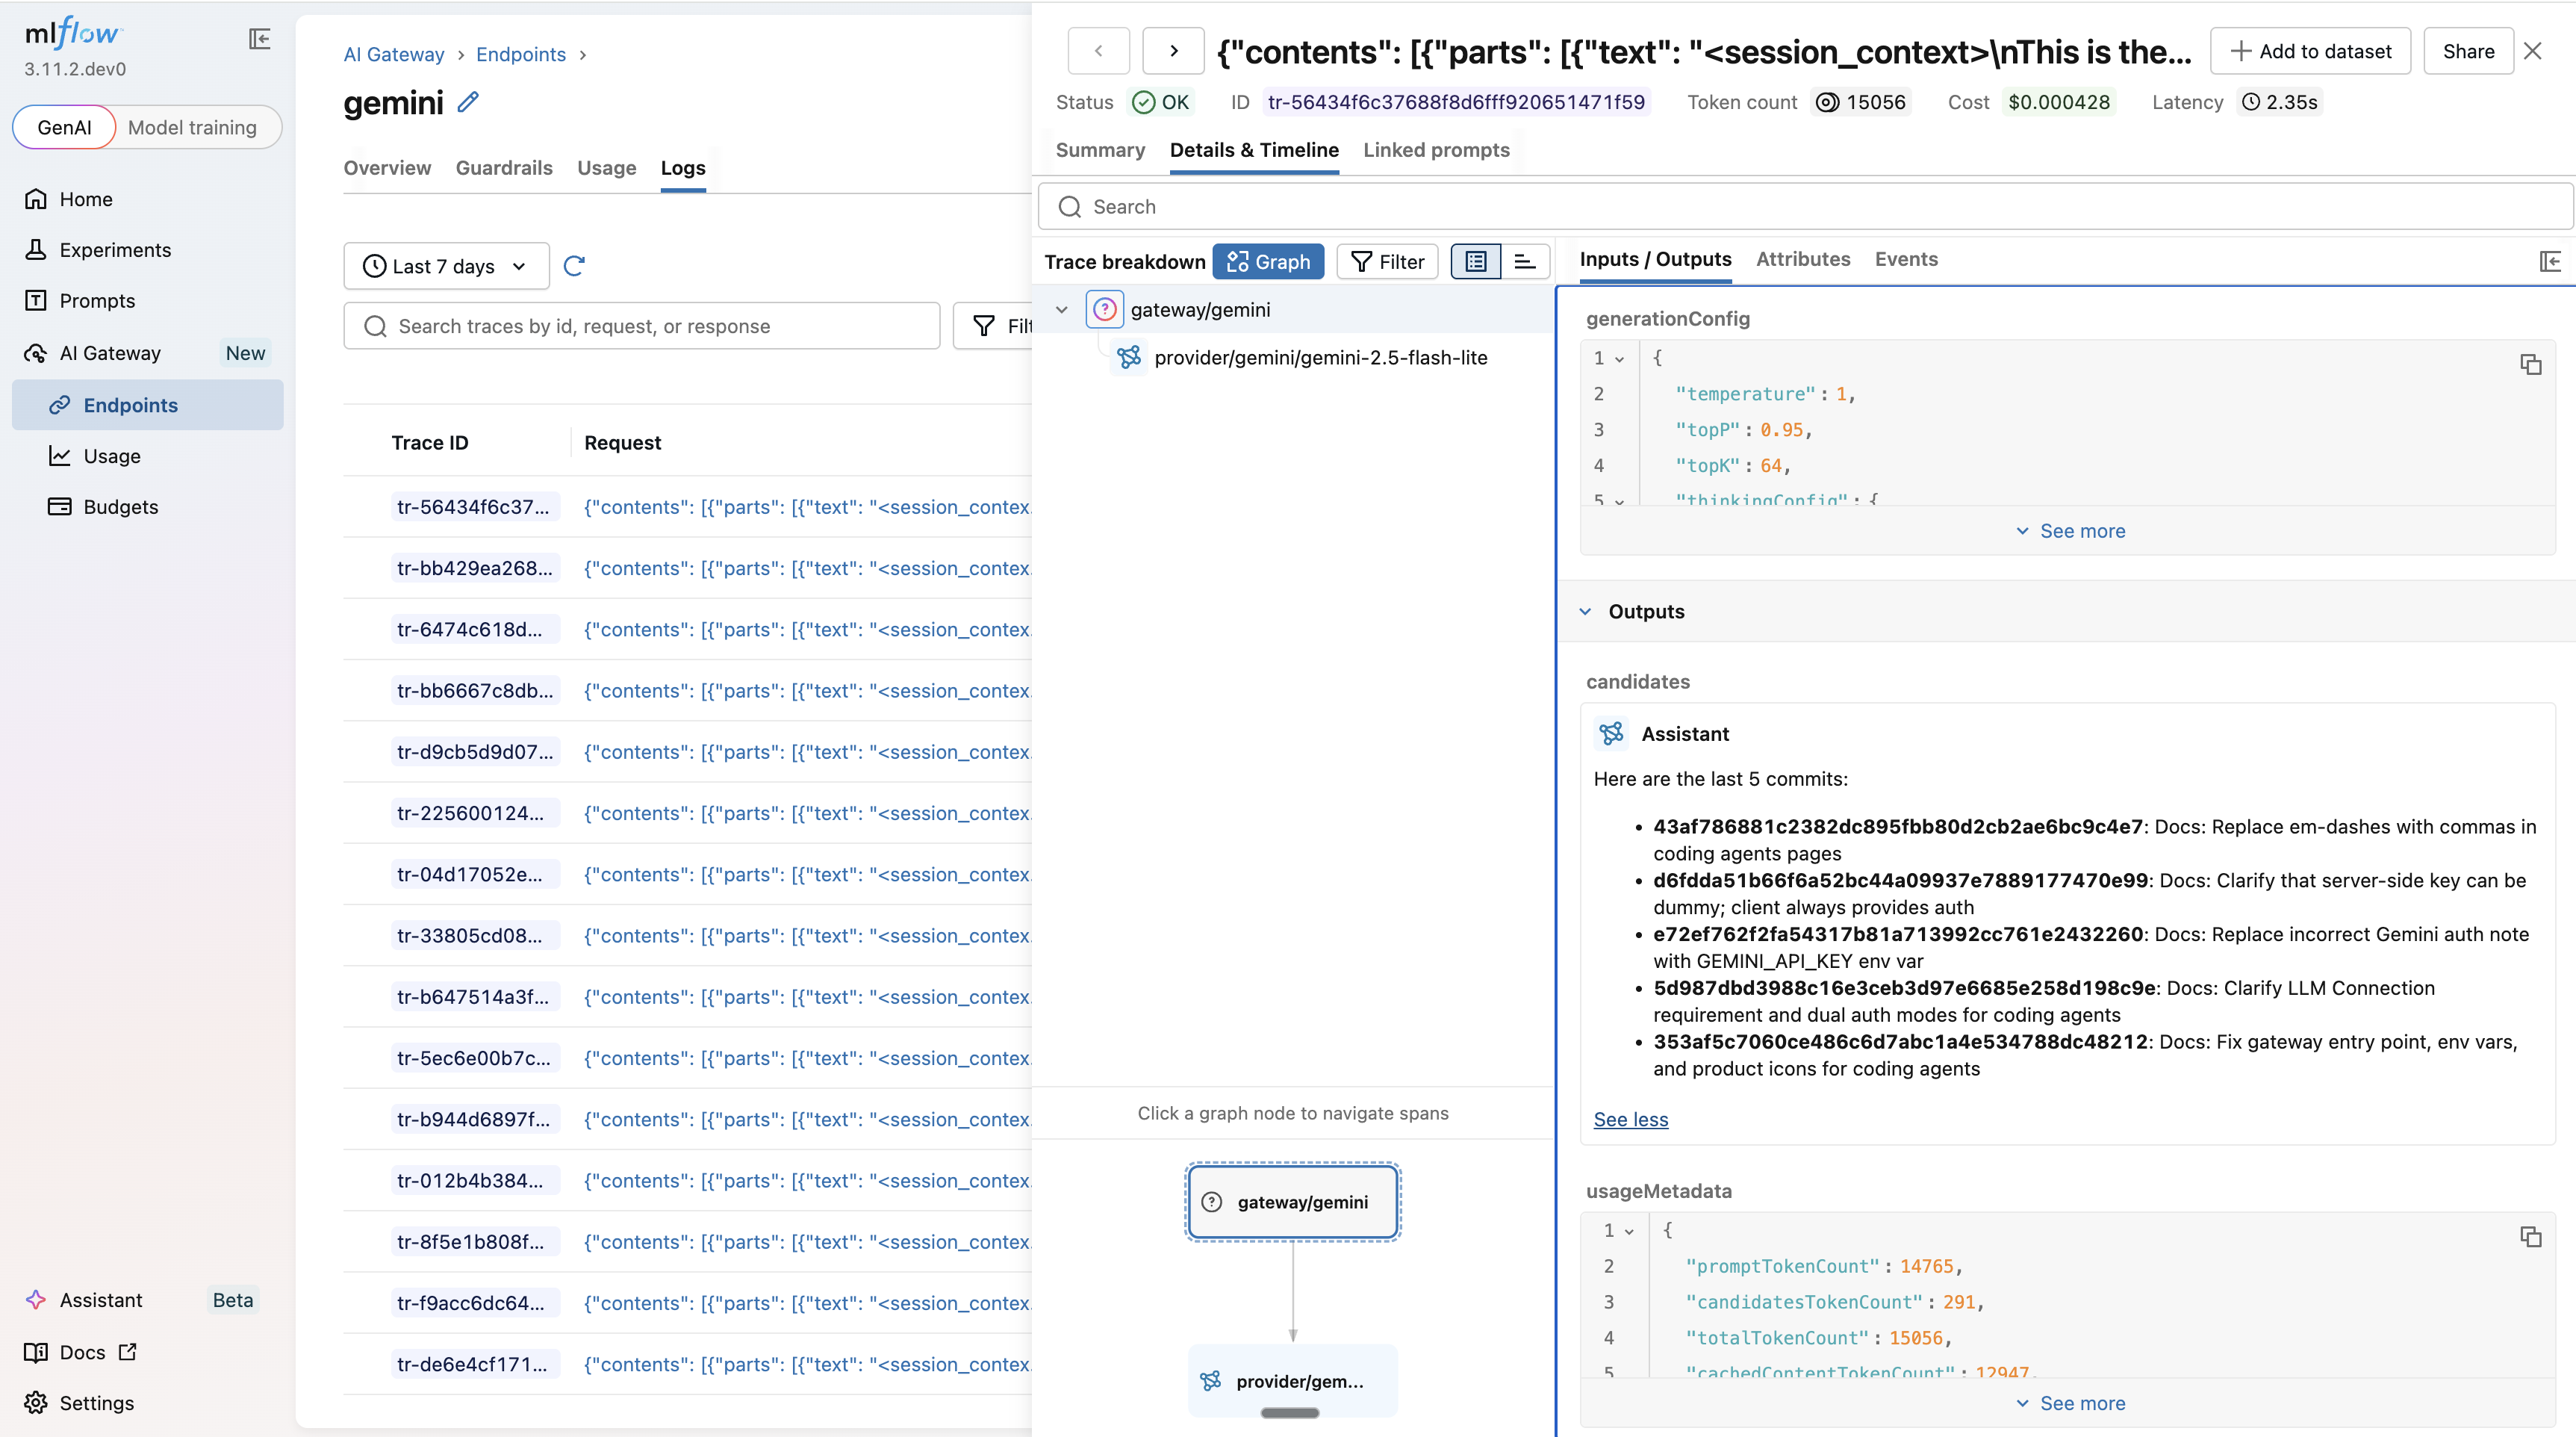Click the trace search by id field
Image resolution: width=2576 pixels, height=1437 pixels.
tap(642, 326)
